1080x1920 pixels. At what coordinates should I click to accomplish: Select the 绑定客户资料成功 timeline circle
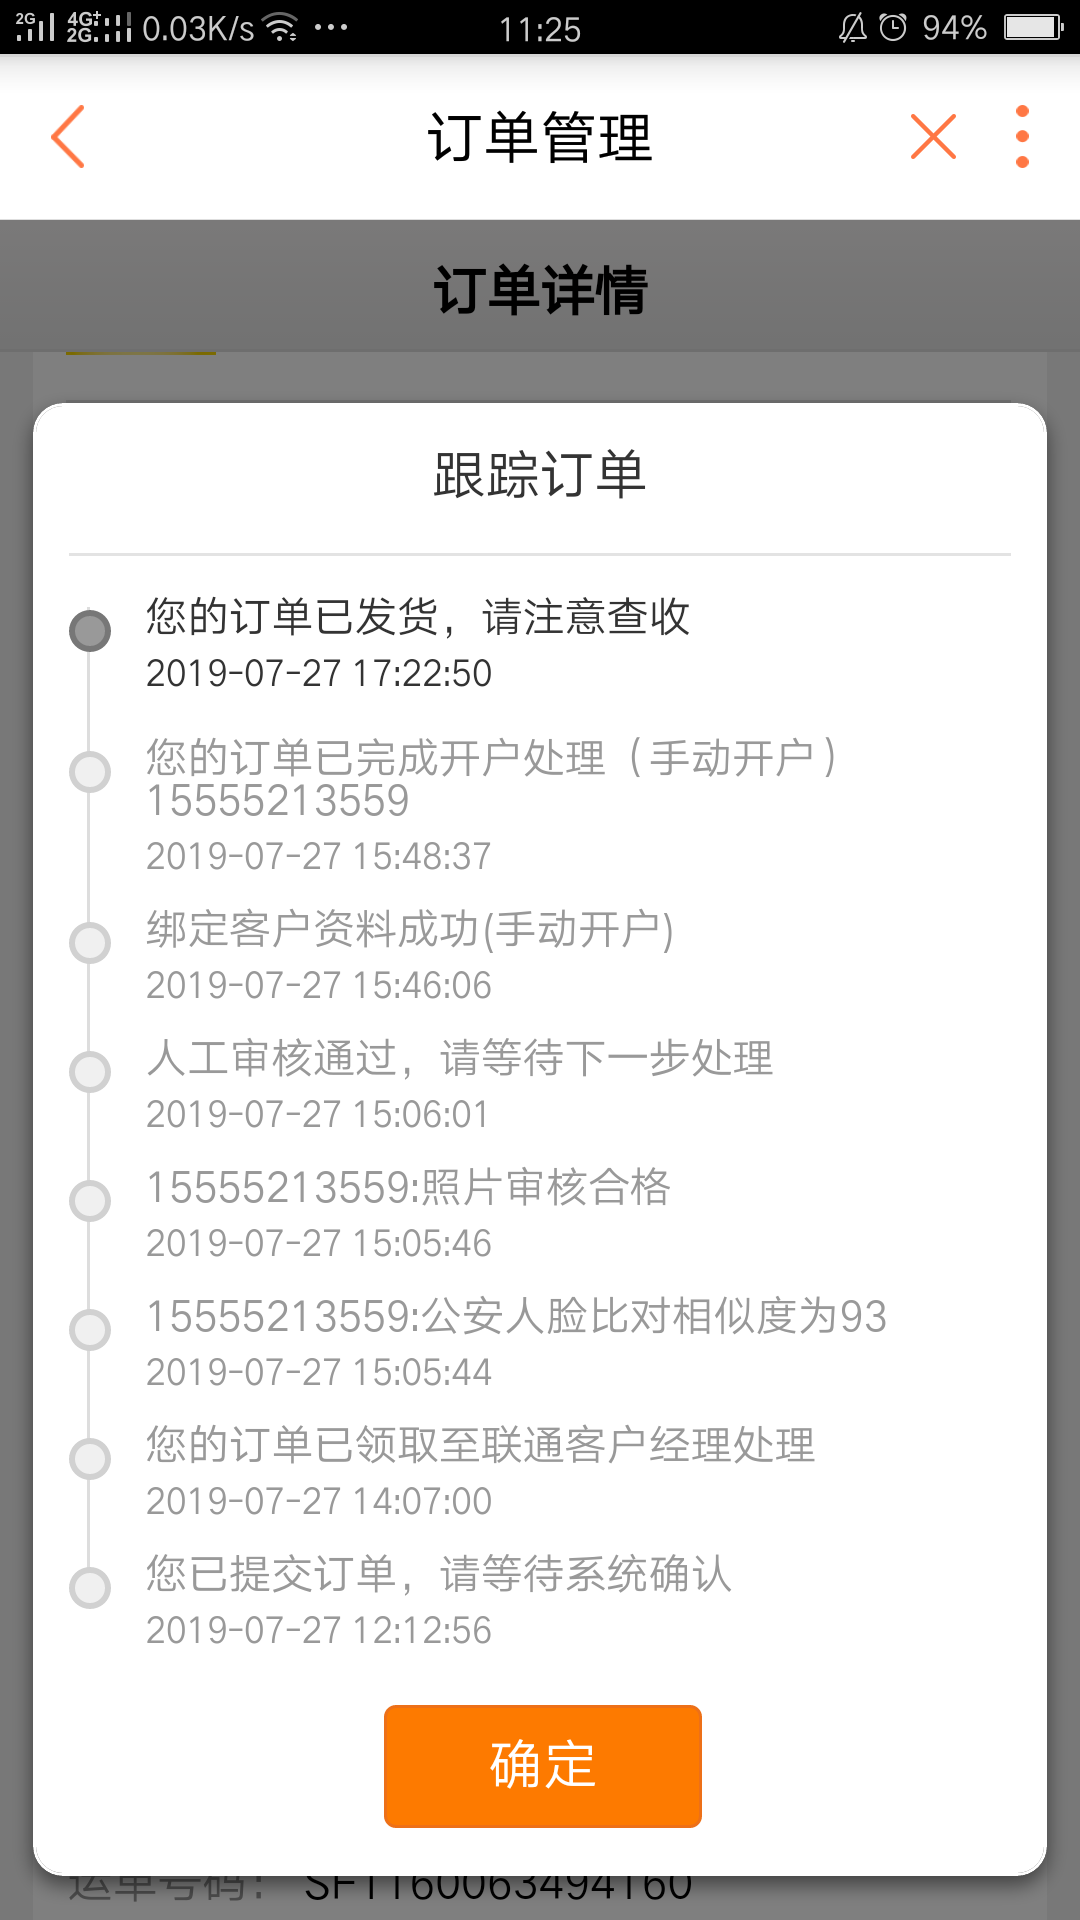click(x=90, y=943)
